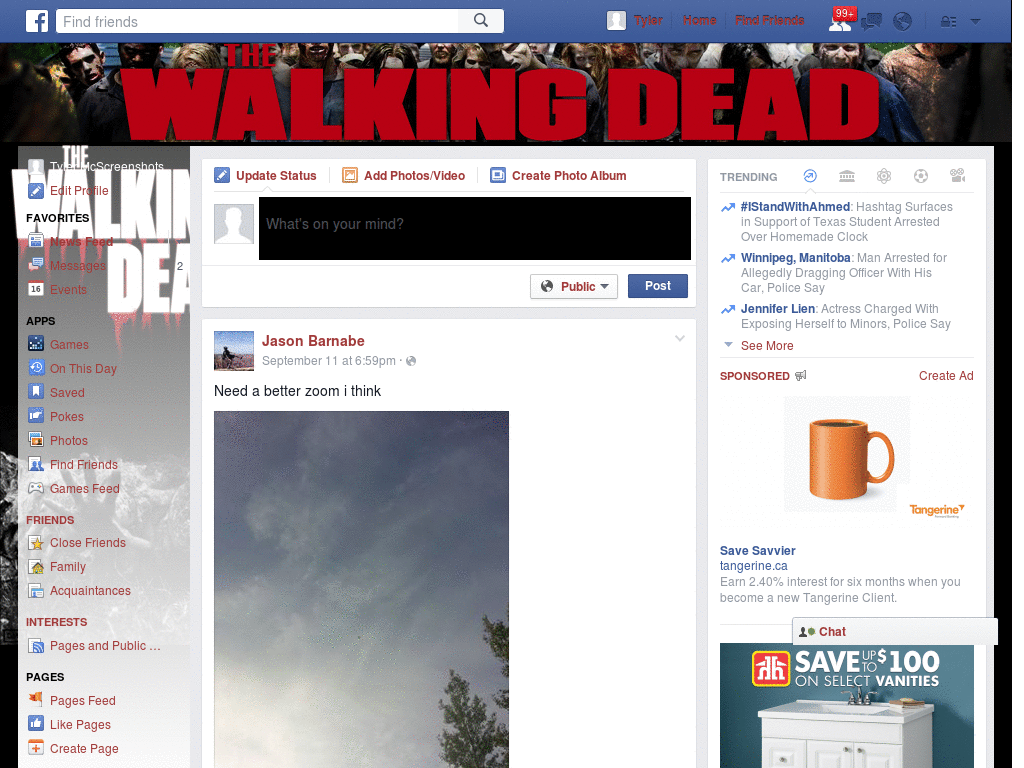Open Winnipeg, Manitoba trending story
Viewport: 1024px width, 768px height.
795,257
